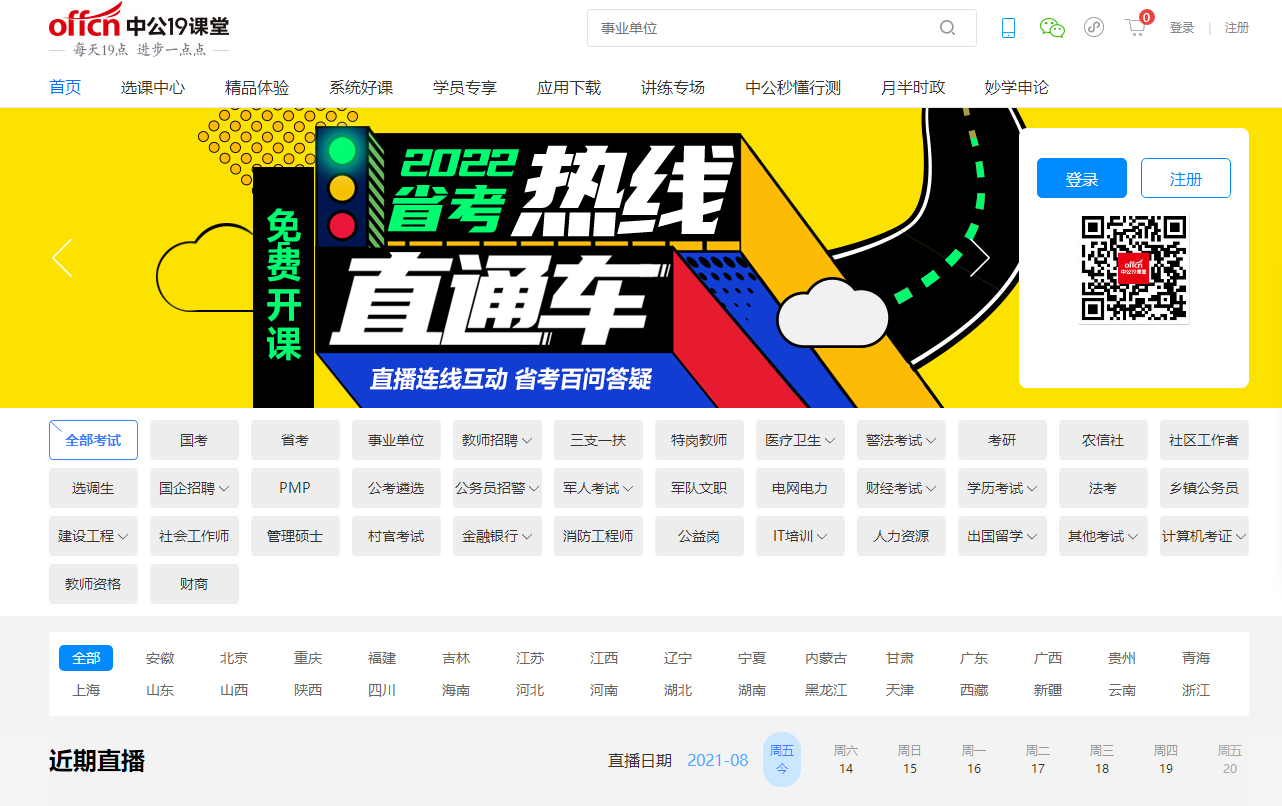
Task: Select the 国考 category
Action: (x=194, y=440)
